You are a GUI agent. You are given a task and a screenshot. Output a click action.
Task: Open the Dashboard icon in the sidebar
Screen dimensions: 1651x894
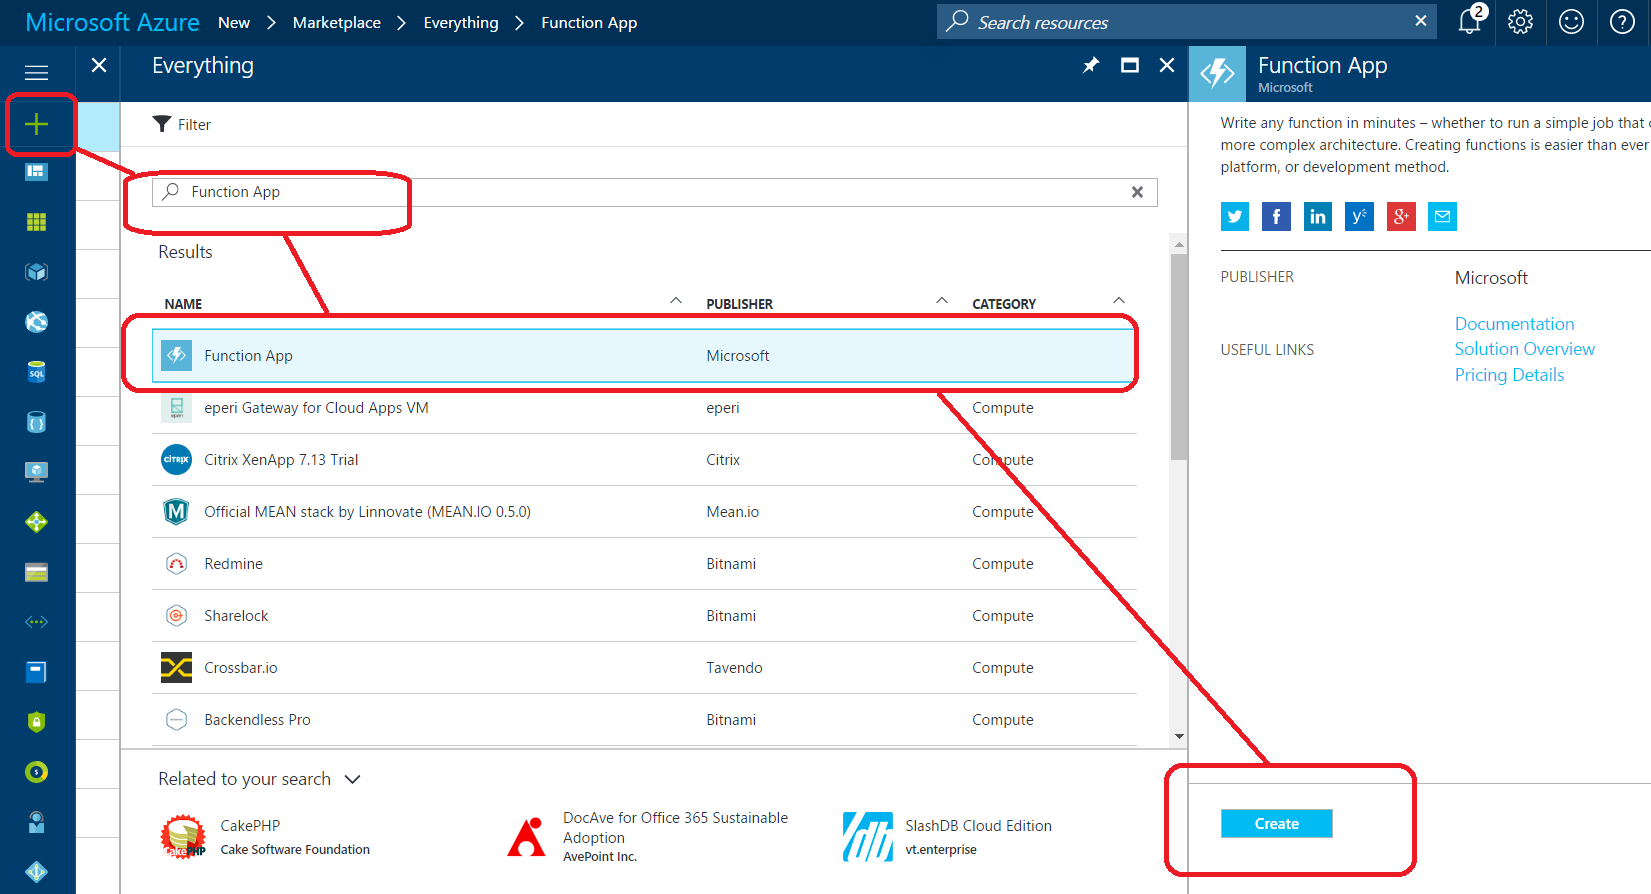point(37,172)
